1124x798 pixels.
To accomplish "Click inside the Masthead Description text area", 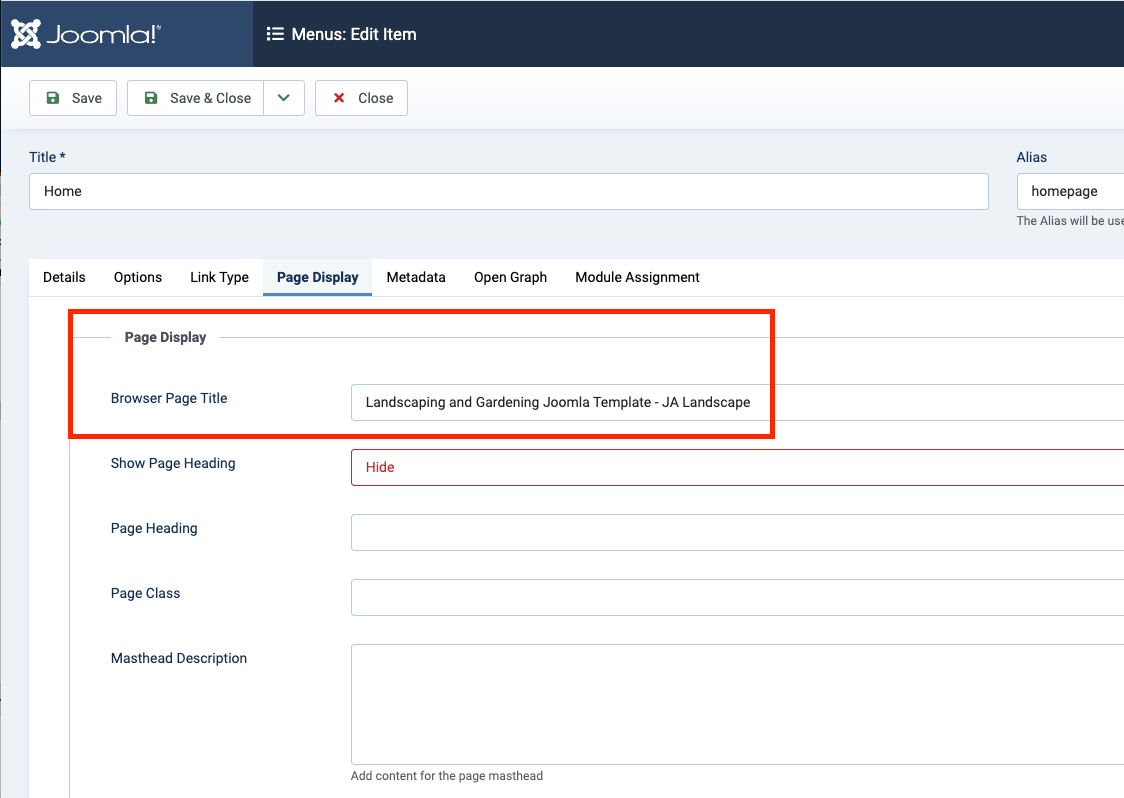I will [736, 704].
